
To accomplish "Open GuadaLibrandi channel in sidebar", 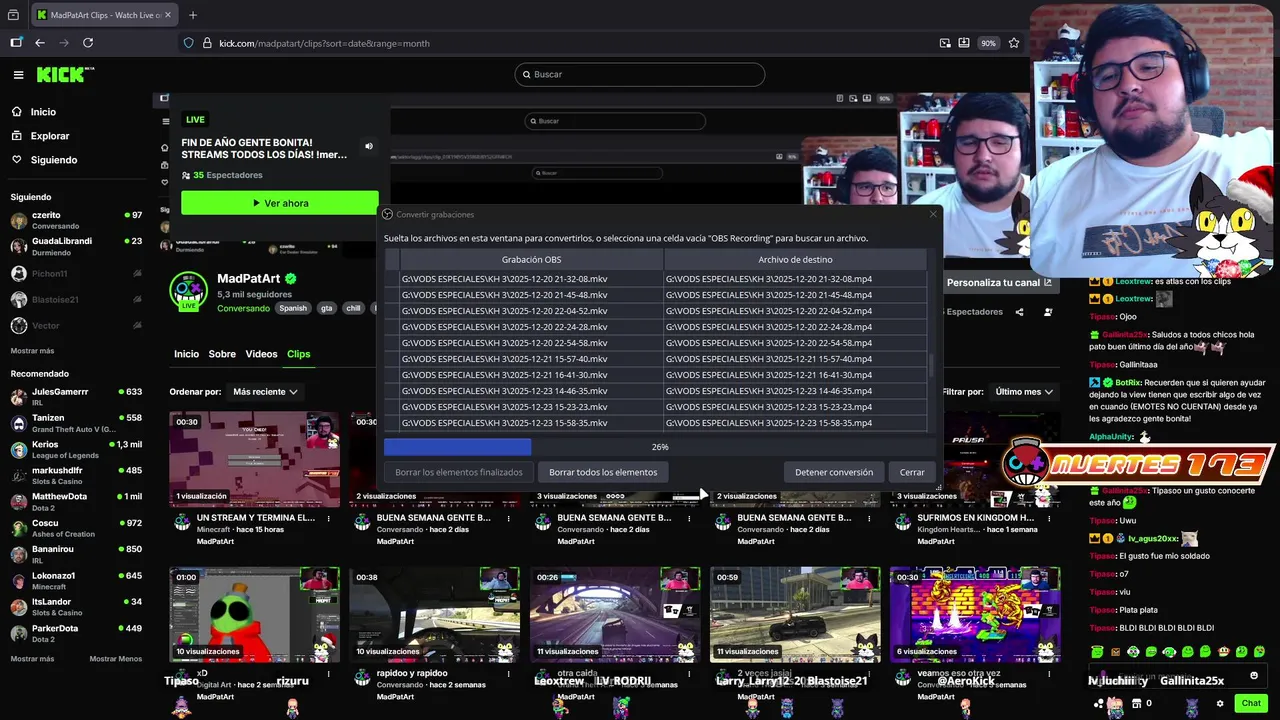I will [76, 246].
